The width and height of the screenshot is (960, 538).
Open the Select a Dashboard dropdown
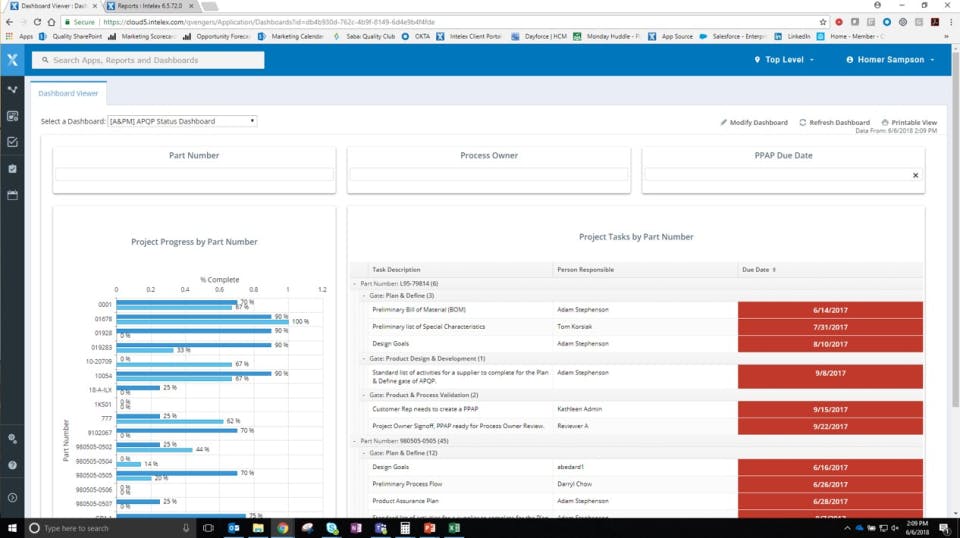click(182, 121)
